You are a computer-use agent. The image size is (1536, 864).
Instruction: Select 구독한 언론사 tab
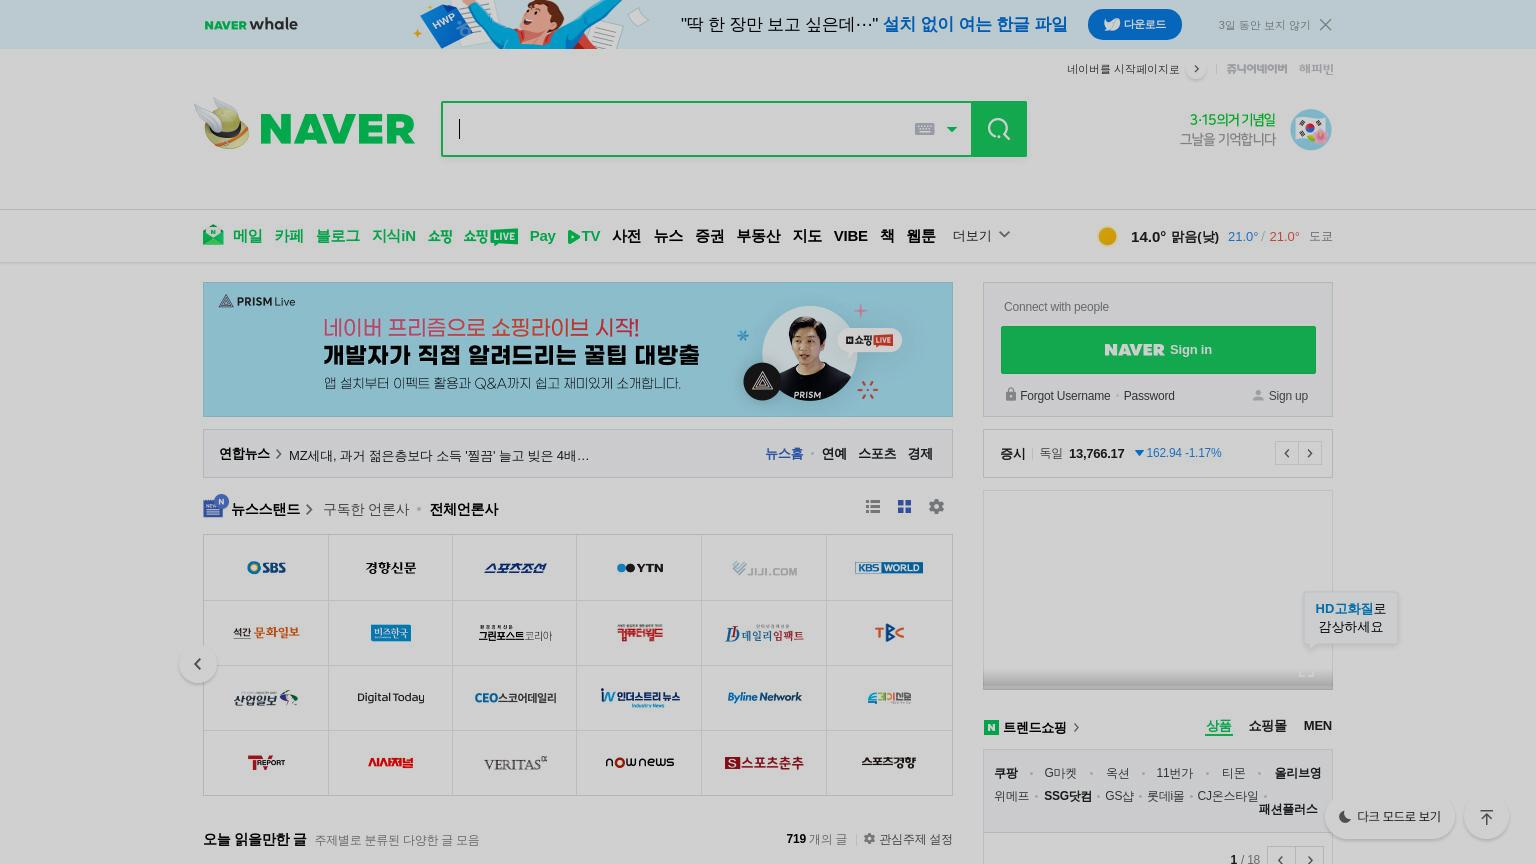pos(366,510)
